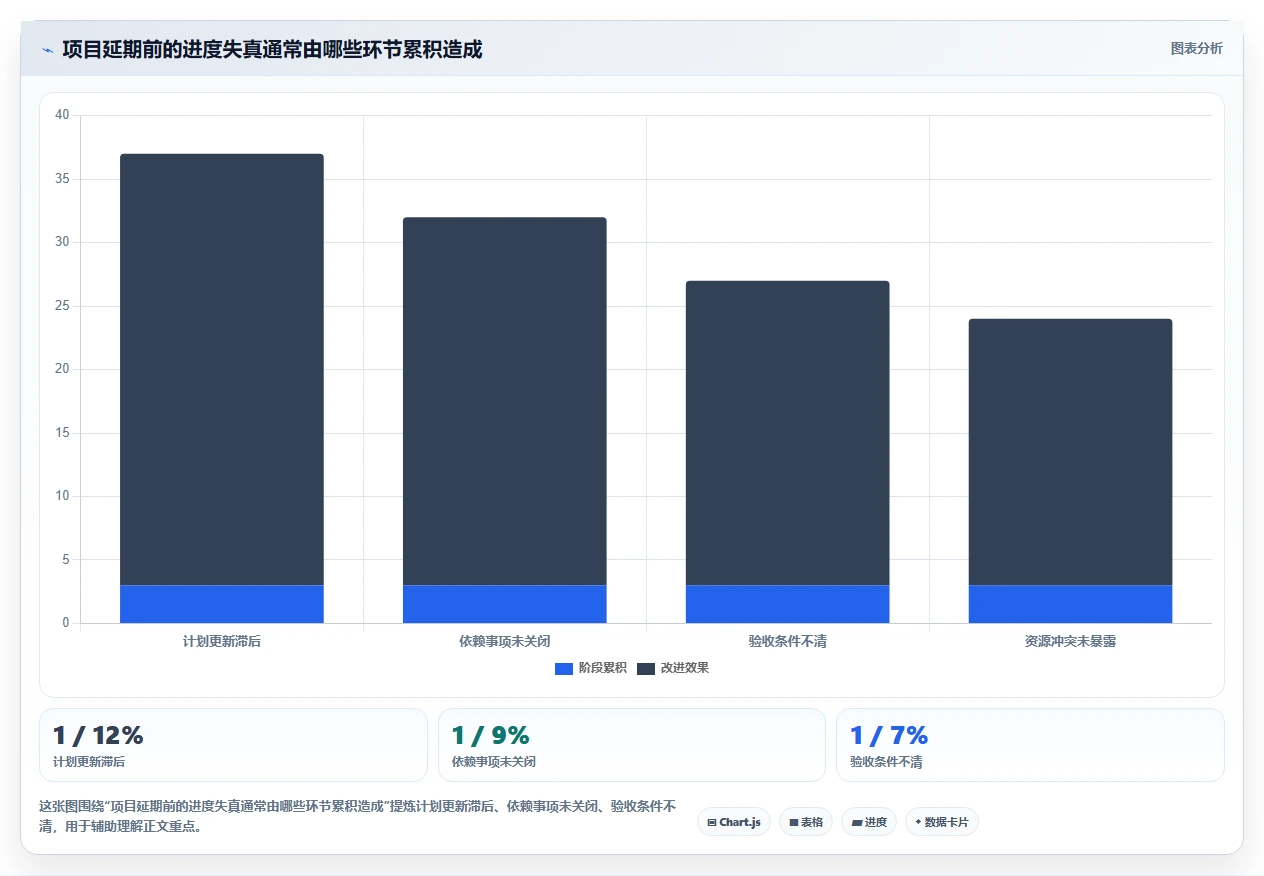Click the x-axis label 计划更新滞后
Viewport: 1264px width, 876px height.
tap(222, 641)
